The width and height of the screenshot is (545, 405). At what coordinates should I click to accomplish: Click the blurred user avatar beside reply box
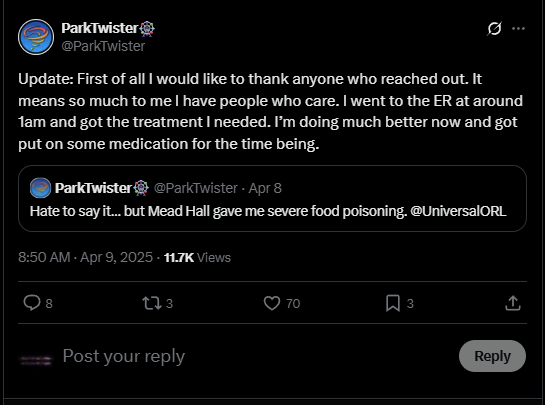tap(36, 360)
